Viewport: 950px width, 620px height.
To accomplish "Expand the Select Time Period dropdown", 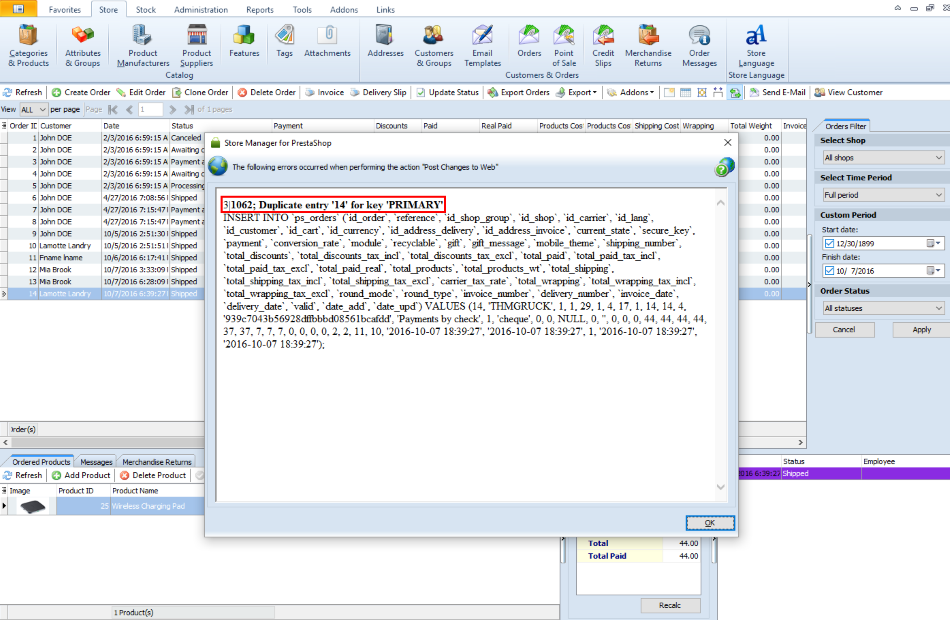I will click(x=882, y=195).
